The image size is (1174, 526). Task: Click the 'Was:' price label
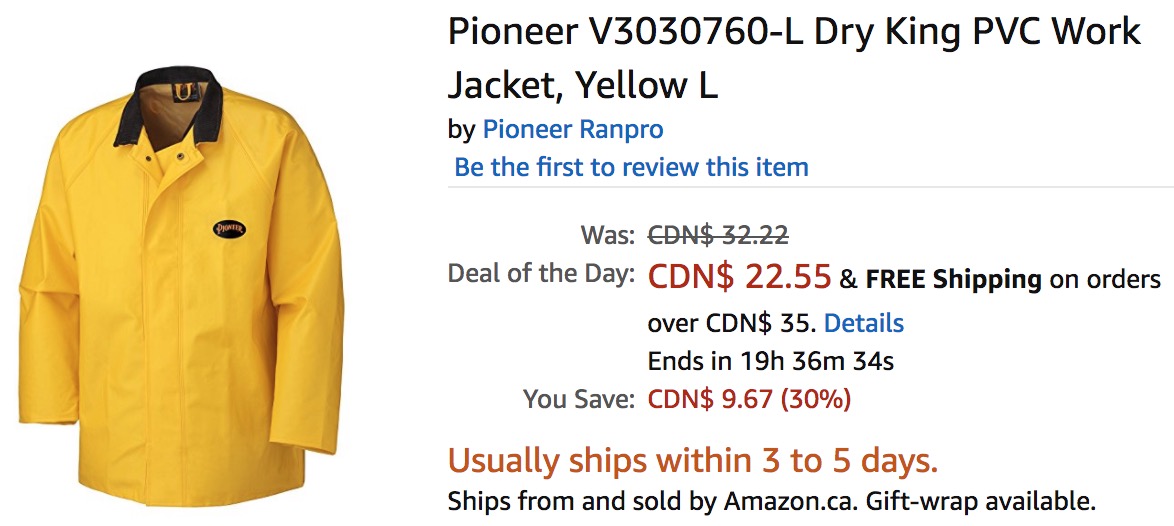(x=607, y=235)
